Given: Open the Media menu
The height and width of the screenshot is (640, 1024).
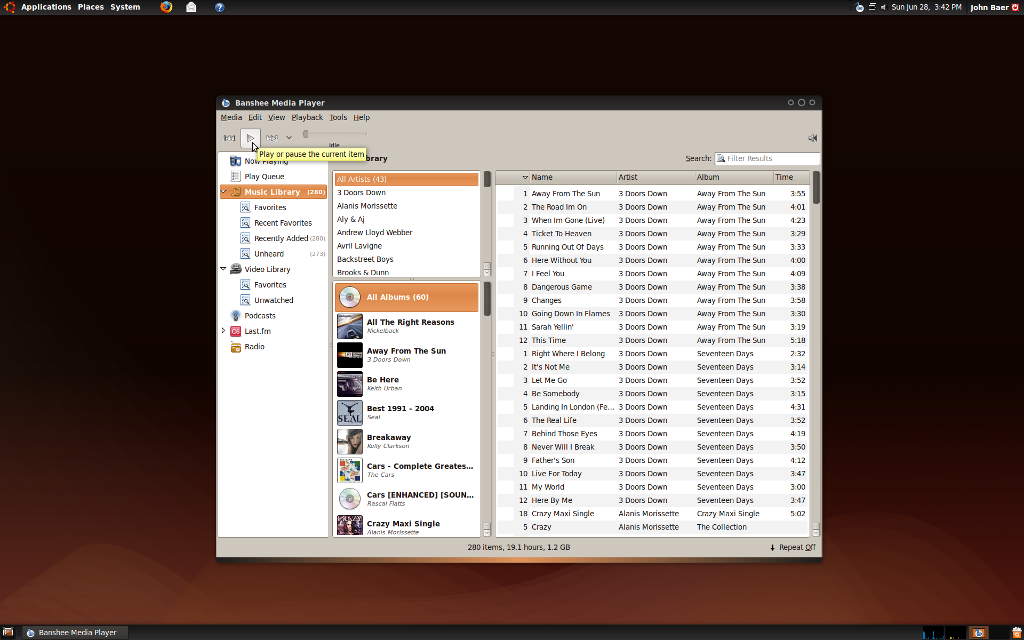Looking at the screenshot, I should click(231, 118).
